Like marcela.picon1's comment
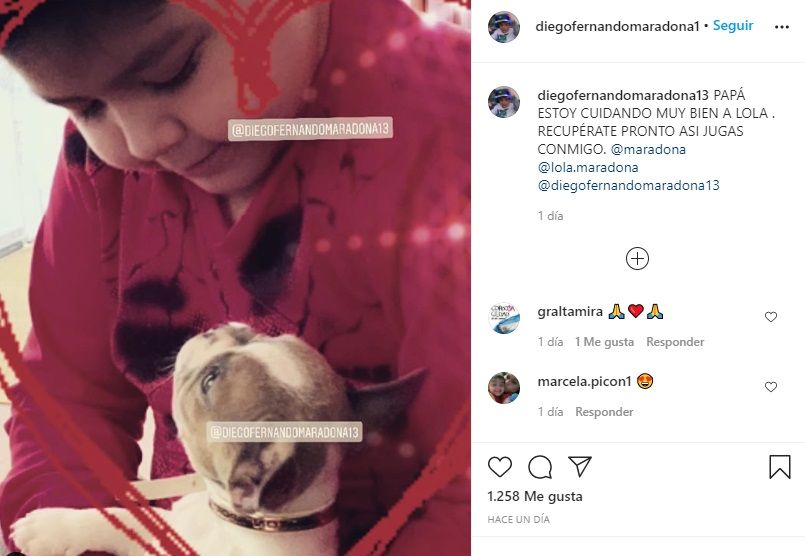The image size is (805, 556). point(771,387)
